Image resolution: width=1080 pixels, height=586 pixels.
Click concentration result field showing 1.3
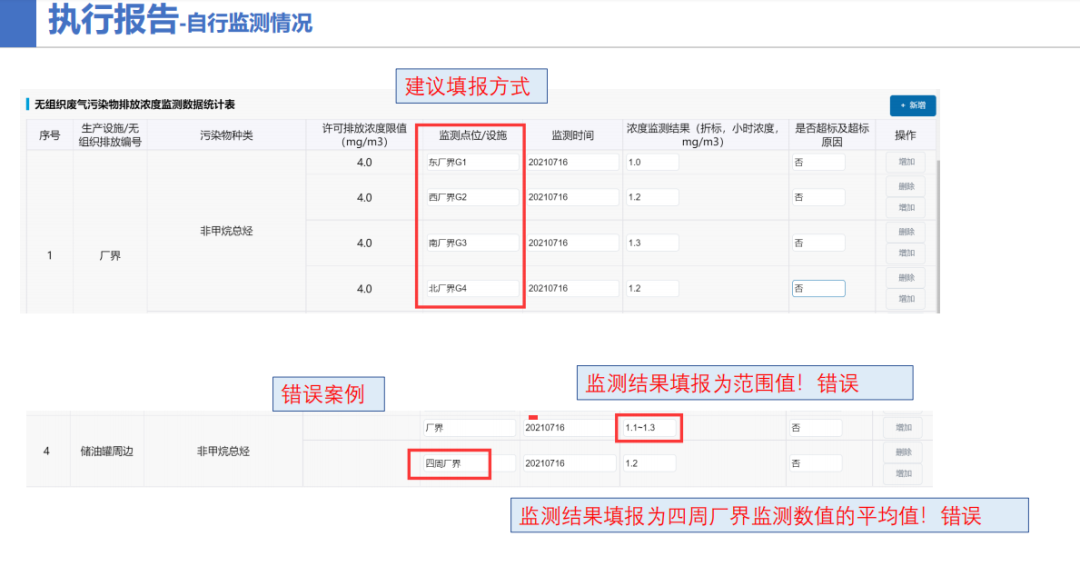(652, 243)
